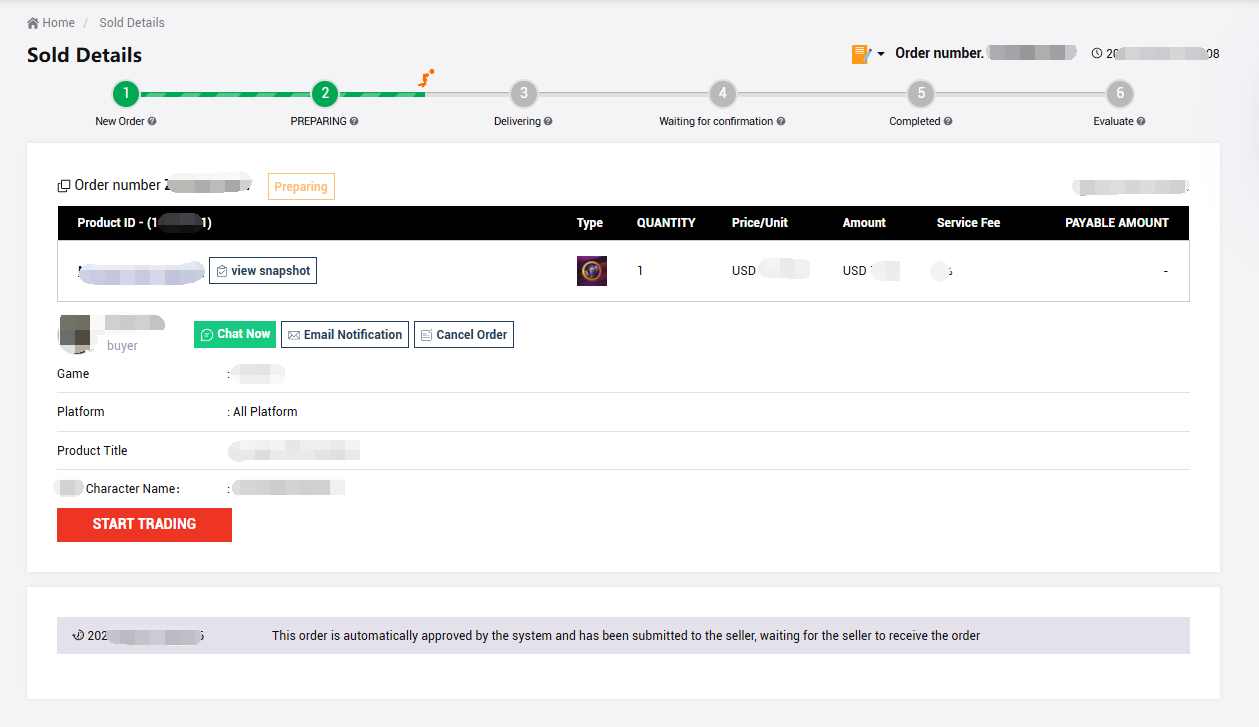Go to Home breadcrumb link

click(x=58, y=23)
